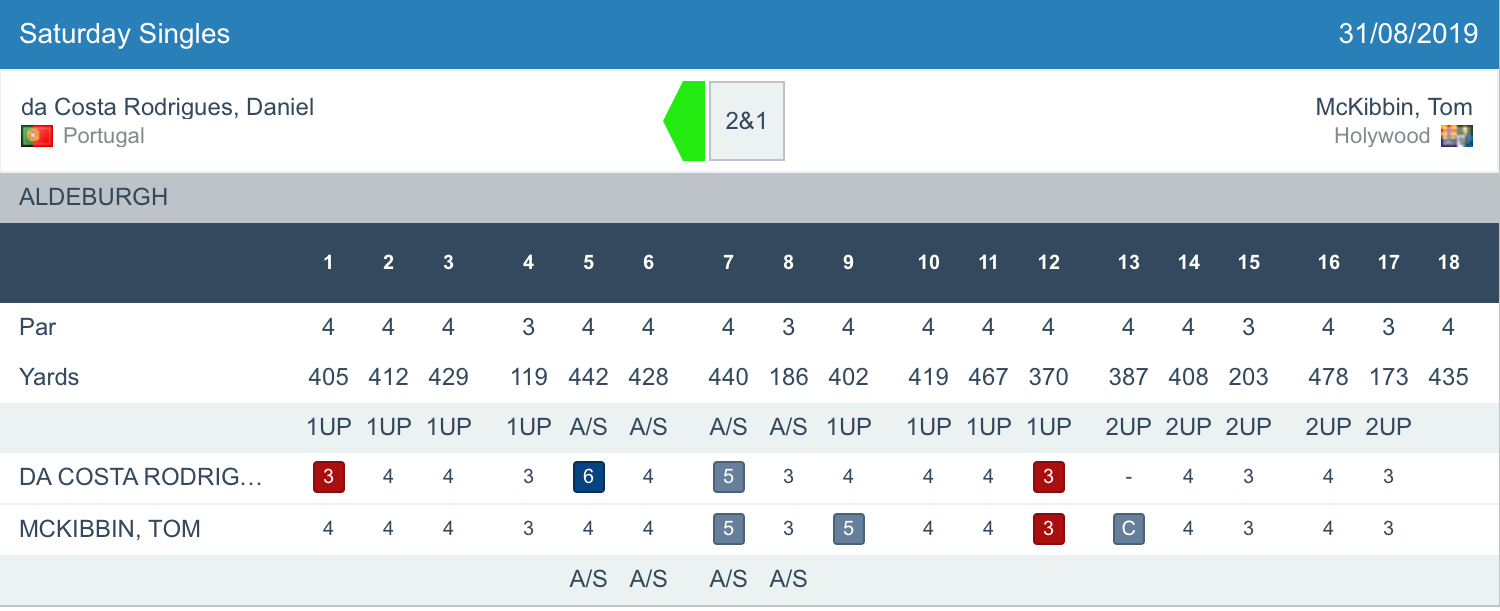Click Da Costa Rodrigues' grey 5 badge on hole 7
Screen dimensions: 1500x611
[728, 477]
